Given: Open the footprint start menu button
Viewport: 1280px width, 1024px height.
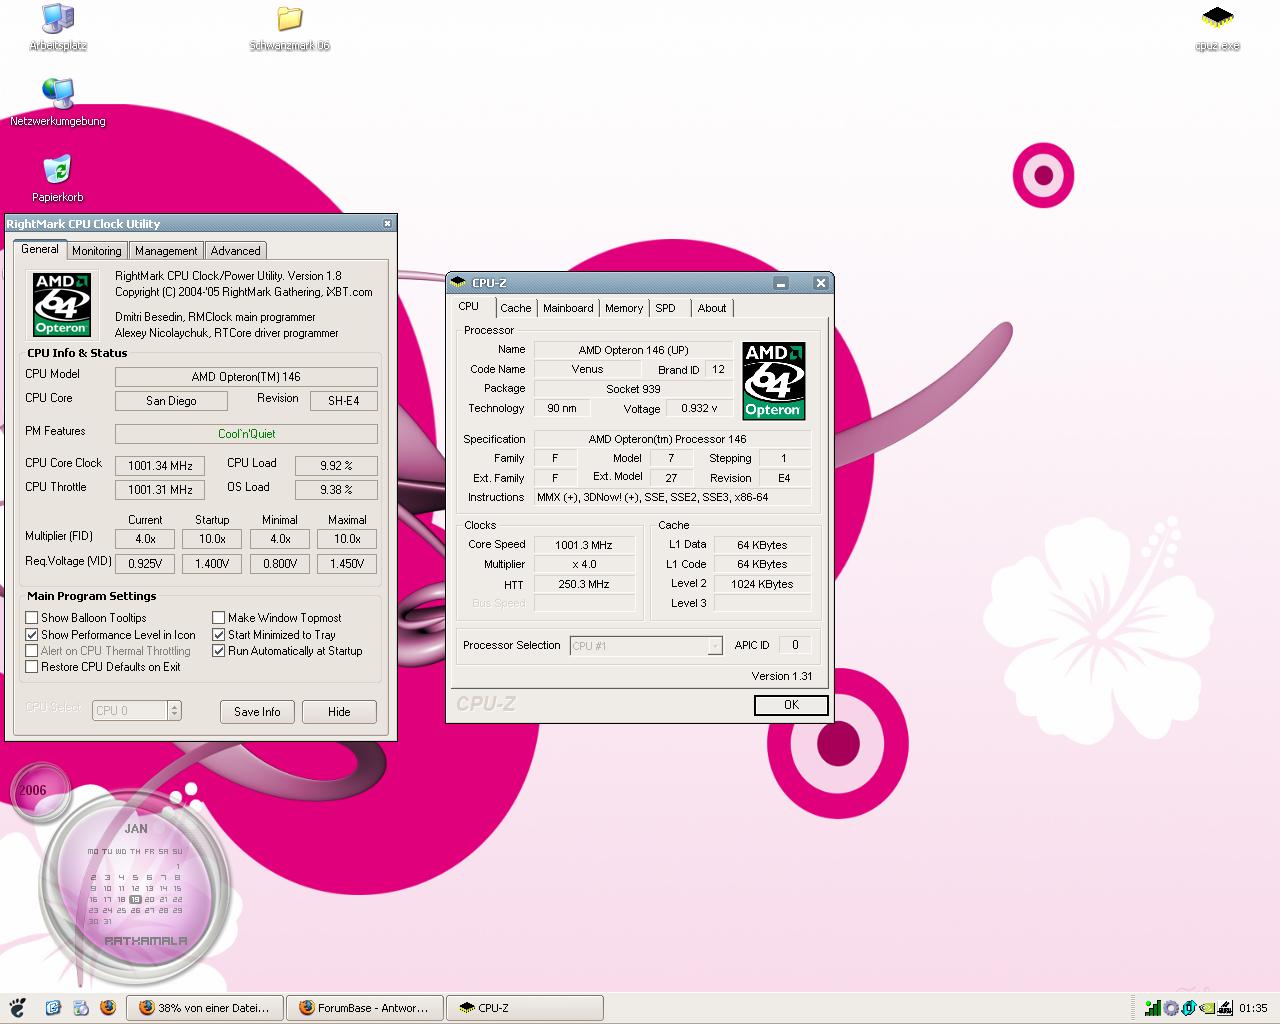Looking at the screenshot, I should [17, 1007].
